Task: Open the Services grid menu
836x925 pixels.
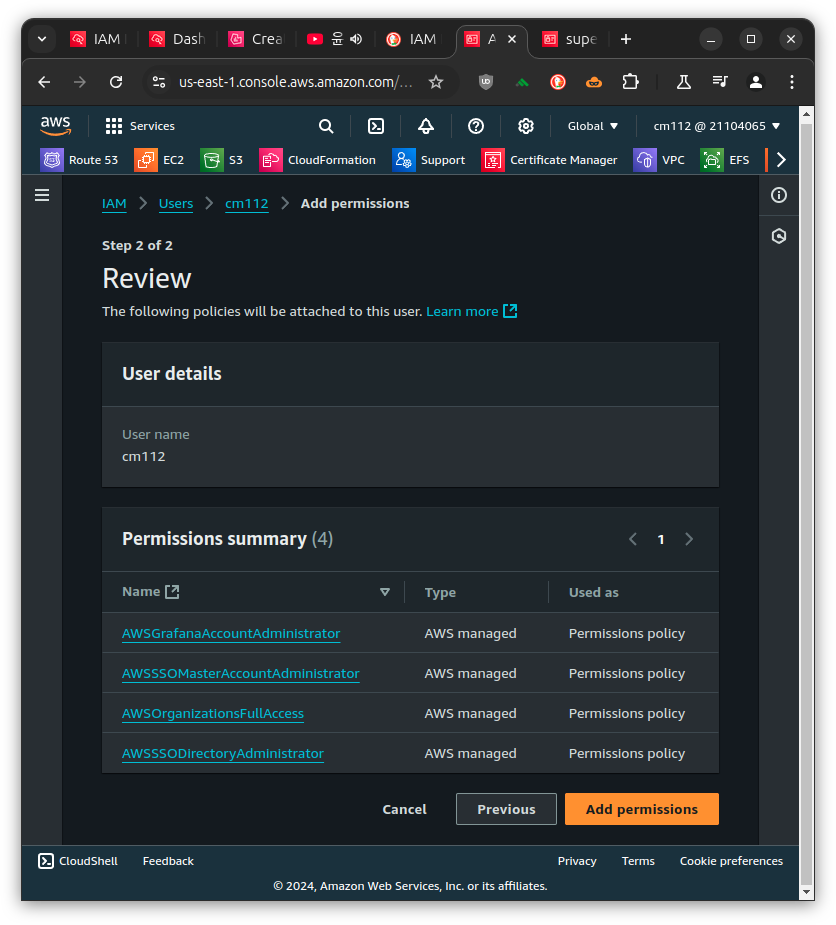Action: pos(140,126)
